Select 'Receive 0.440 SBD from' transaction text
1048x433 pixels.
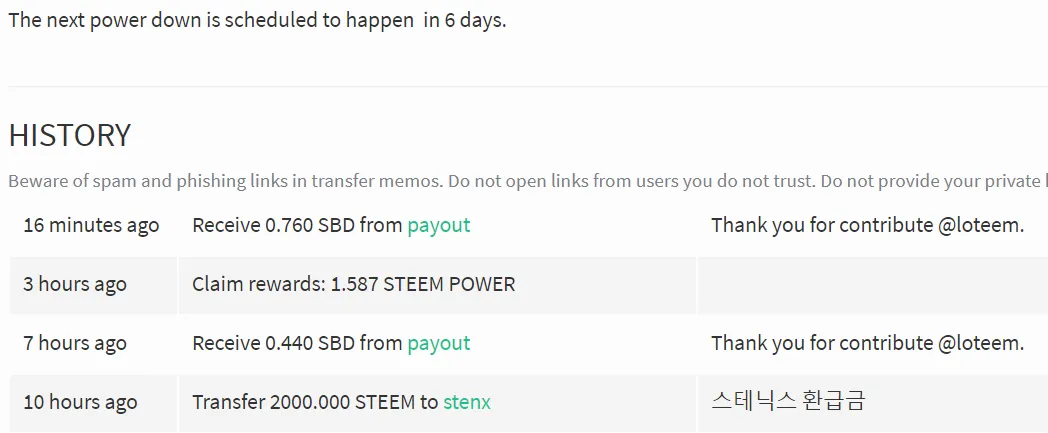[x=298, y=343]
